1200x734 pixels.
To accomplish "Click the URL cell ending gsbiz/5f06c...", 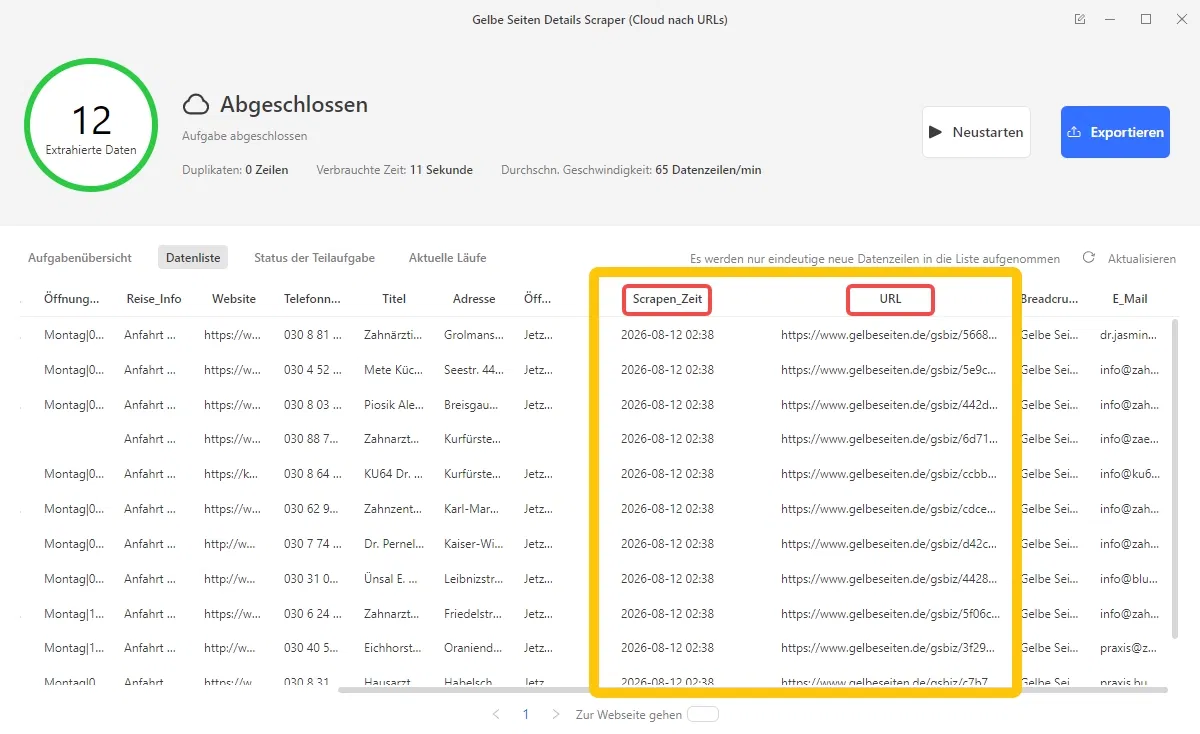I will tap(889, 614).
